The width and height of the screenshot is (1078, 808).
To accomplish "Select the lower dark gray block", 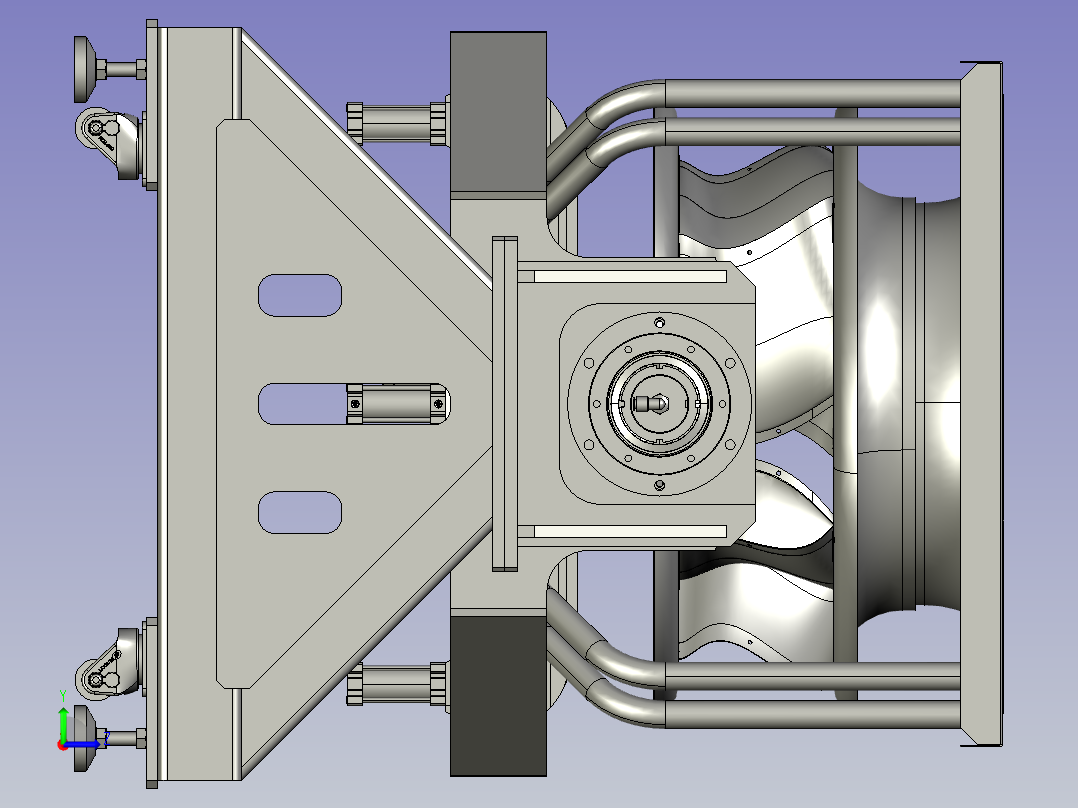I will (x=498, y=696).
